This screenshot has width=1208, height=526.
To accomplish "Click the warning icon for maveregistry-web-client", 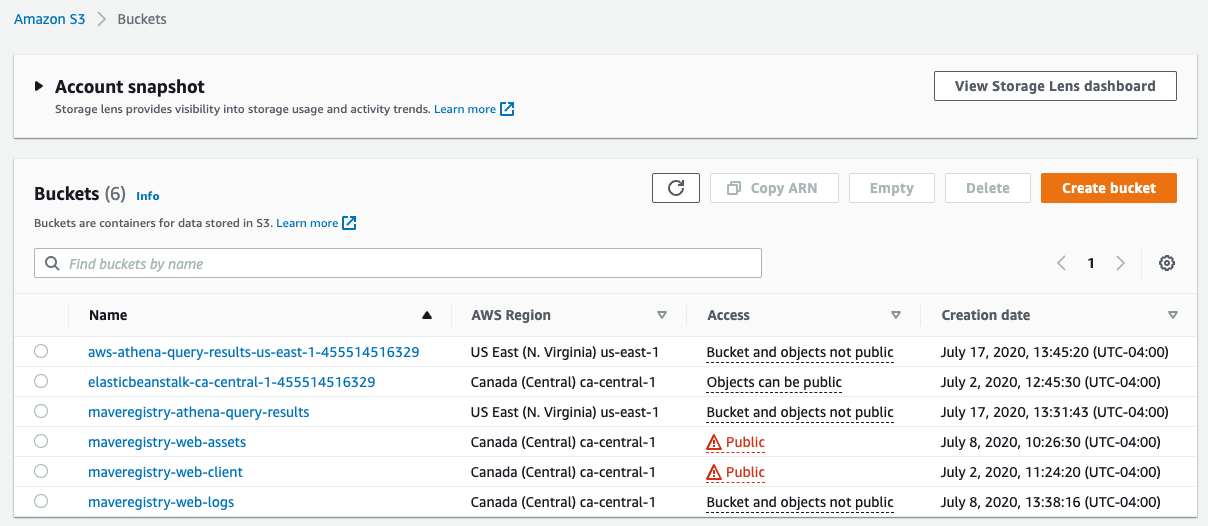I will (x=714, y=472).
